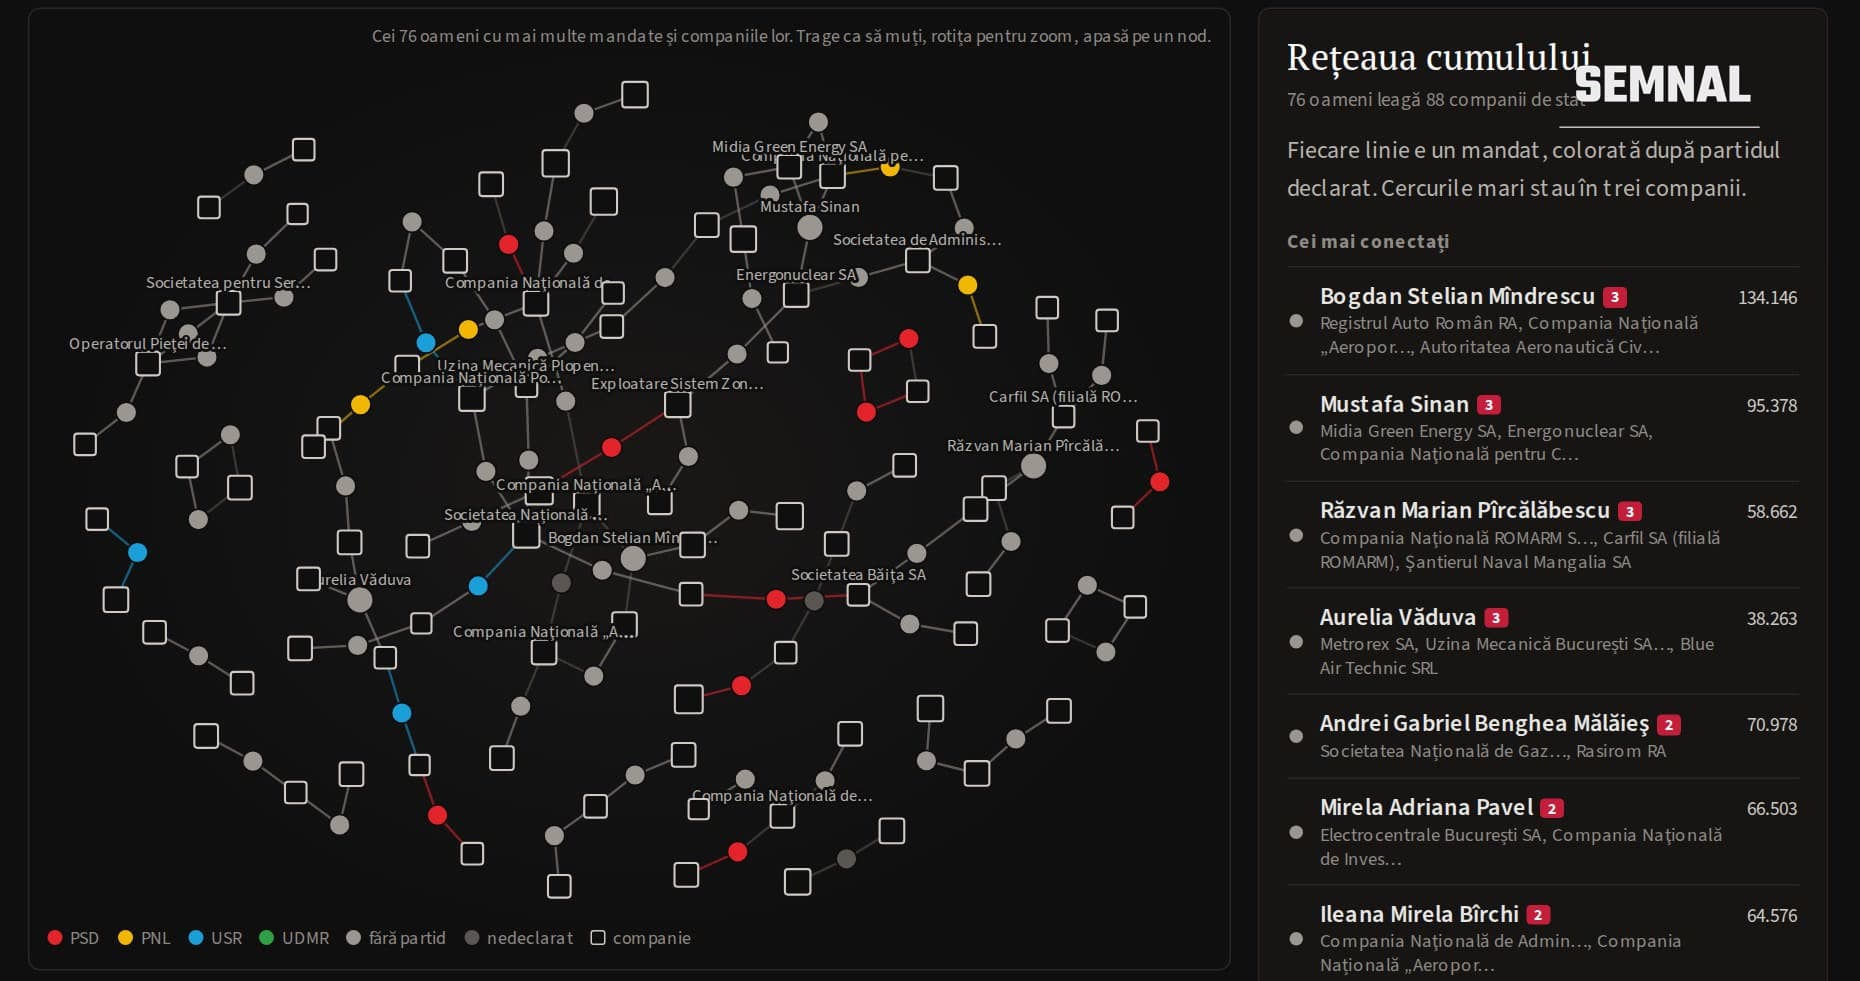1860x981 pixels.
Task: Click the mandate badge beside Mustafa Sinan
Action: [x=1489, y=405]
